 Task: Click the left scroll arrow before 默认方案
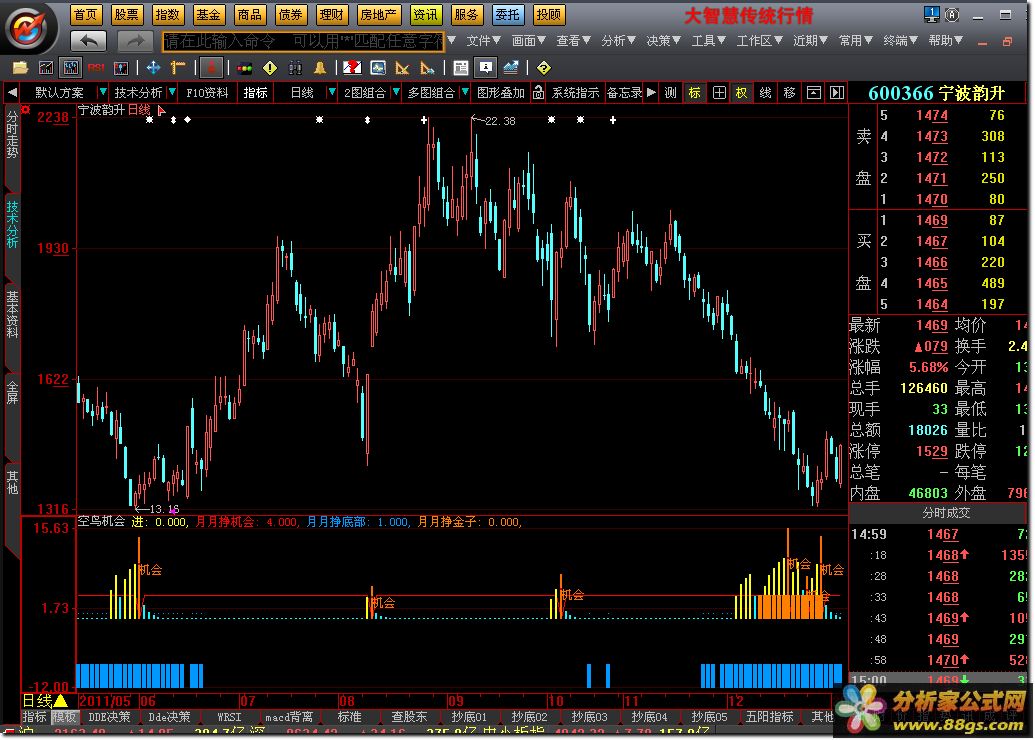coord(12,92)
